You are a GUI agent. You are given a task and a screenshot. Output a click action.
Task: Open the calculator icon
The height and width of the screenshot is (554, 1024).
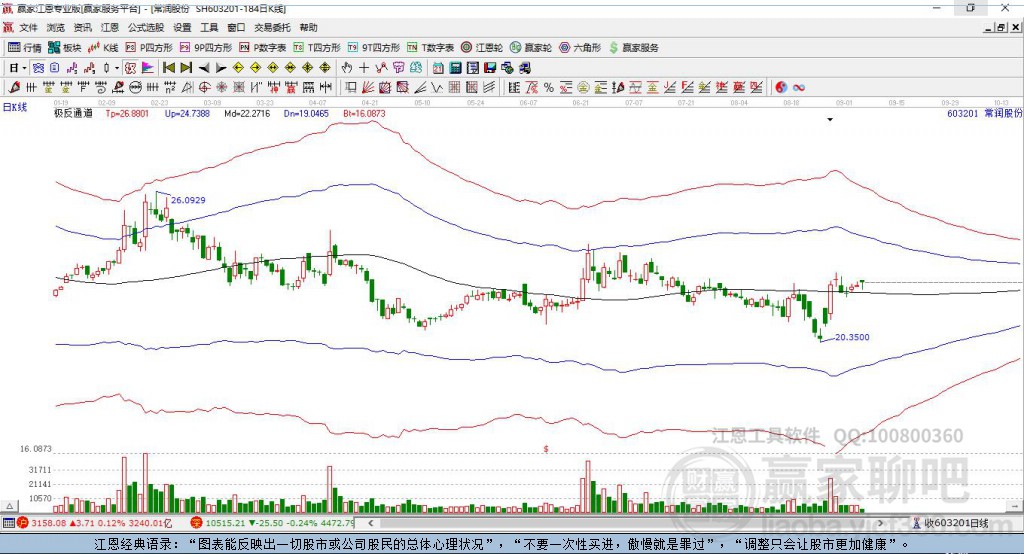click(455, 68)
